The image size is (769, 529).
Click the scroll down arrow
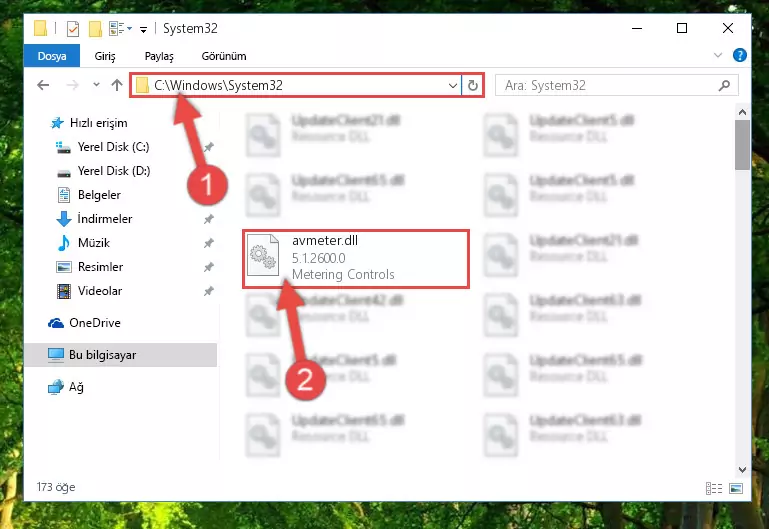point(742,470)
